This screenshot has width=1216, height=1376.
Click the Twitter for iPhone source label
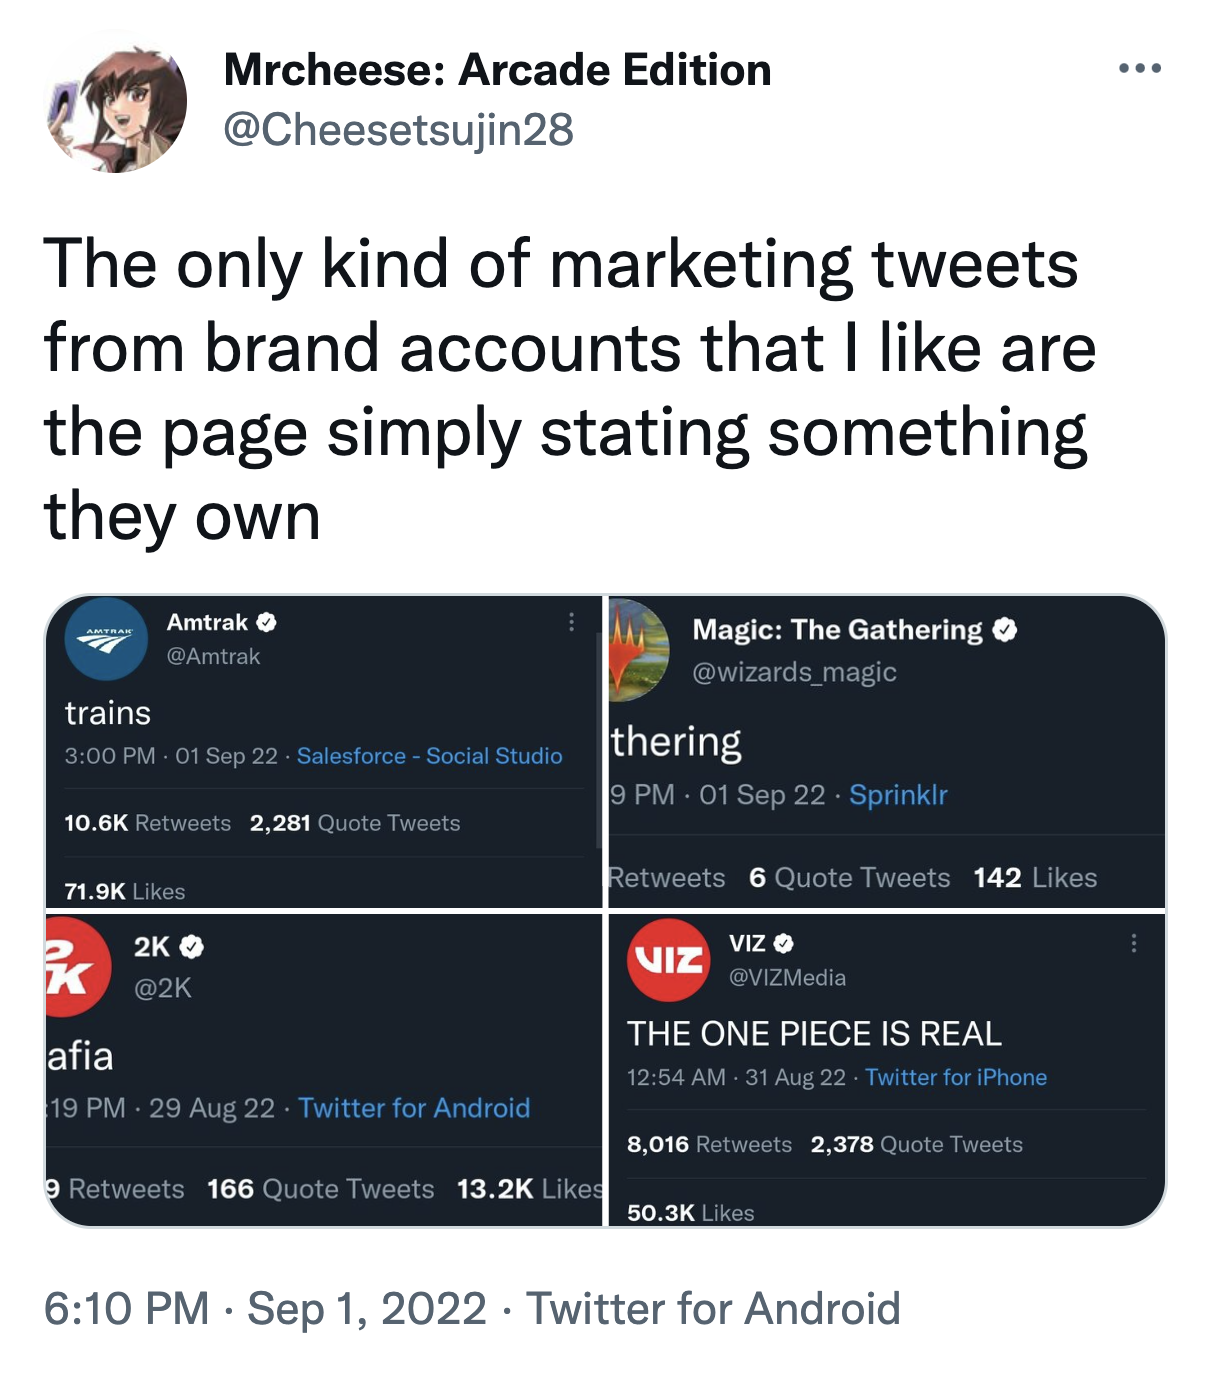(957, 1077)
